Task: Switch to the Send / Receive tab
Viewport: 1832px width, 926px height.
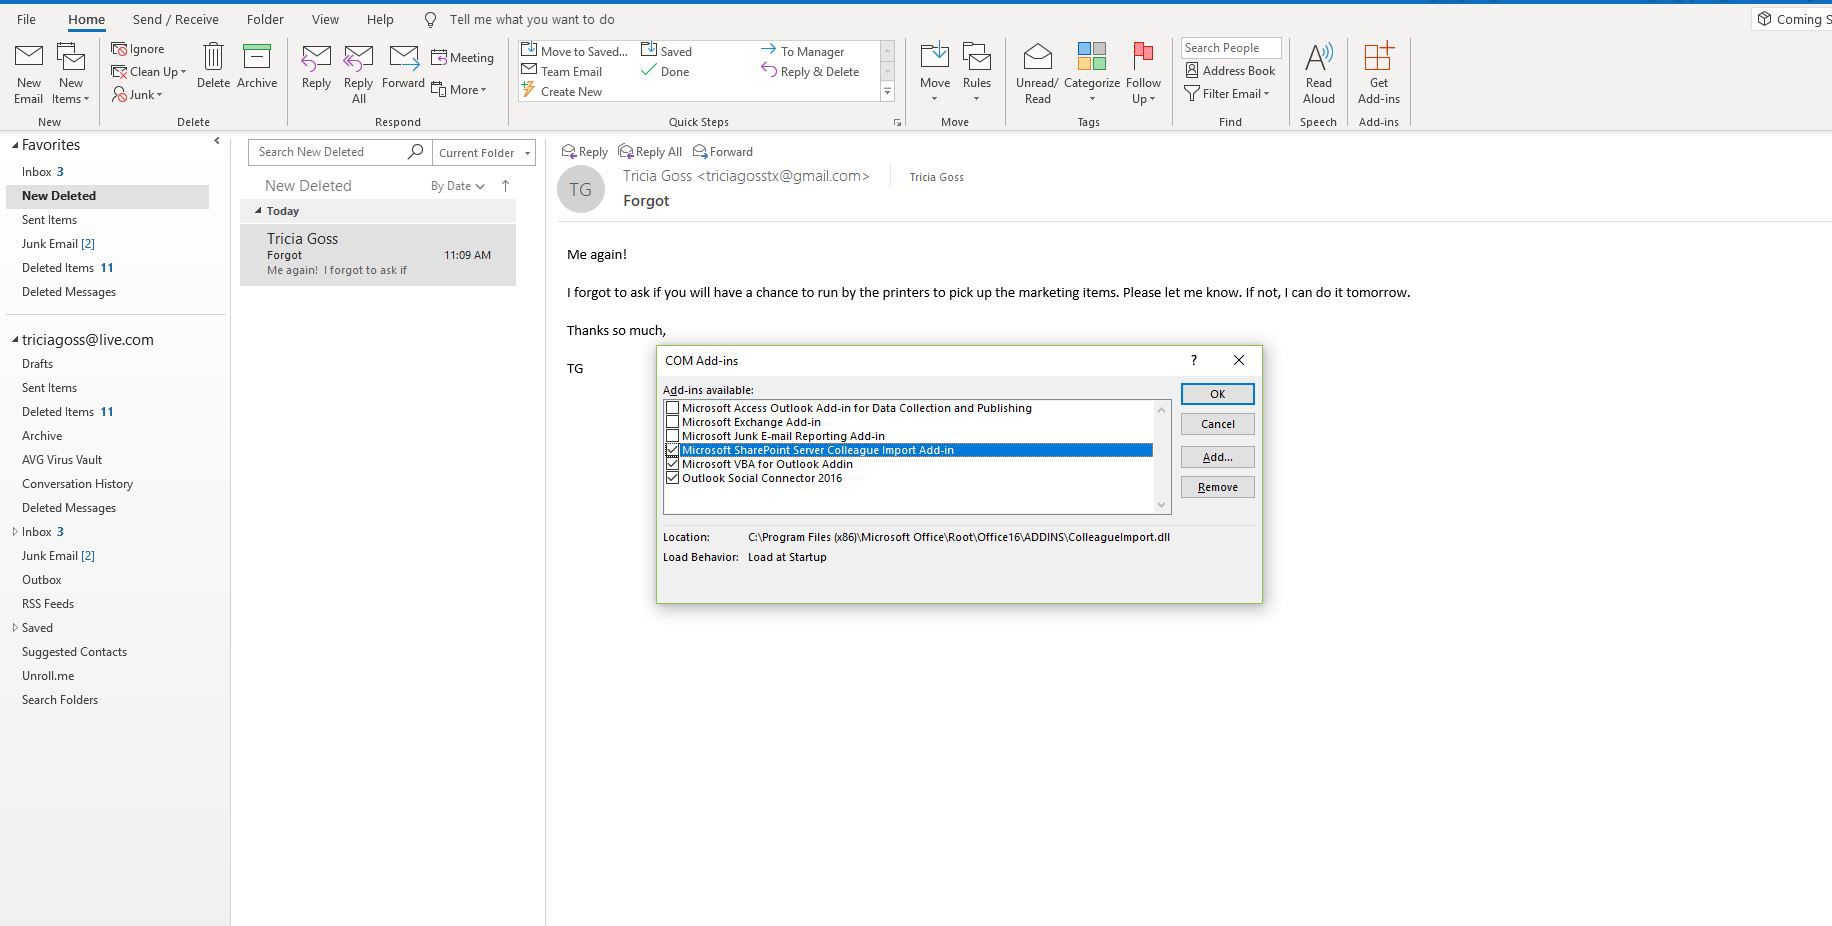Action: coord(175,19)
